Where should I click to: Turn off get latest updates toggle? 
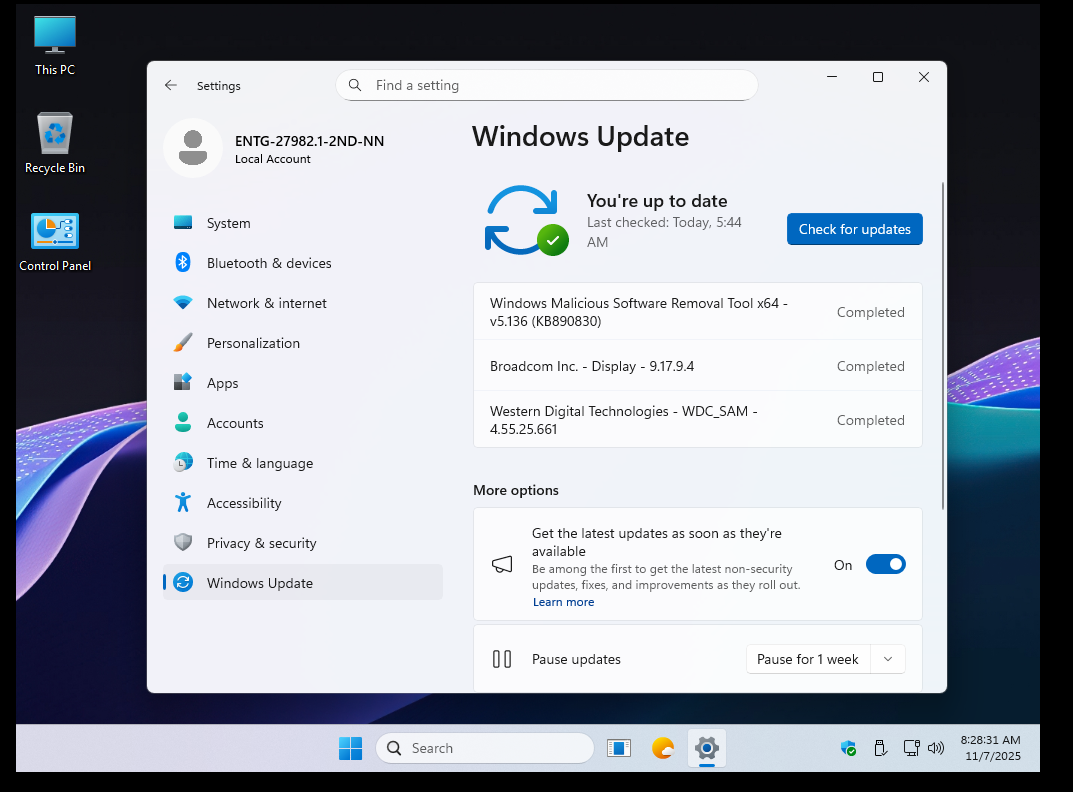(x=885, y=564)
